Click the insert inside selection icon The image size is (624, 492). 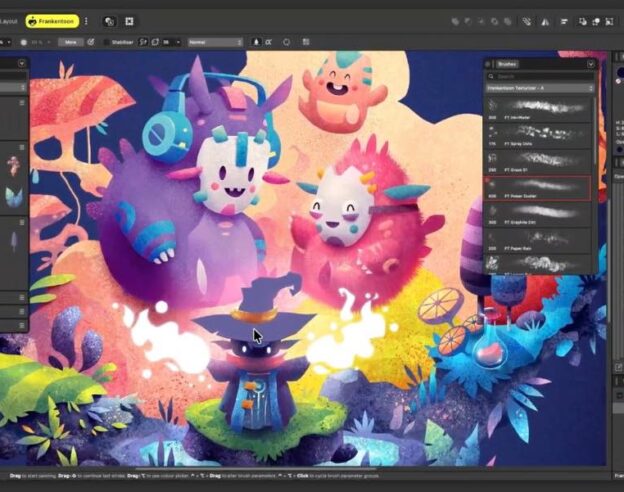(x=609, y=21)
